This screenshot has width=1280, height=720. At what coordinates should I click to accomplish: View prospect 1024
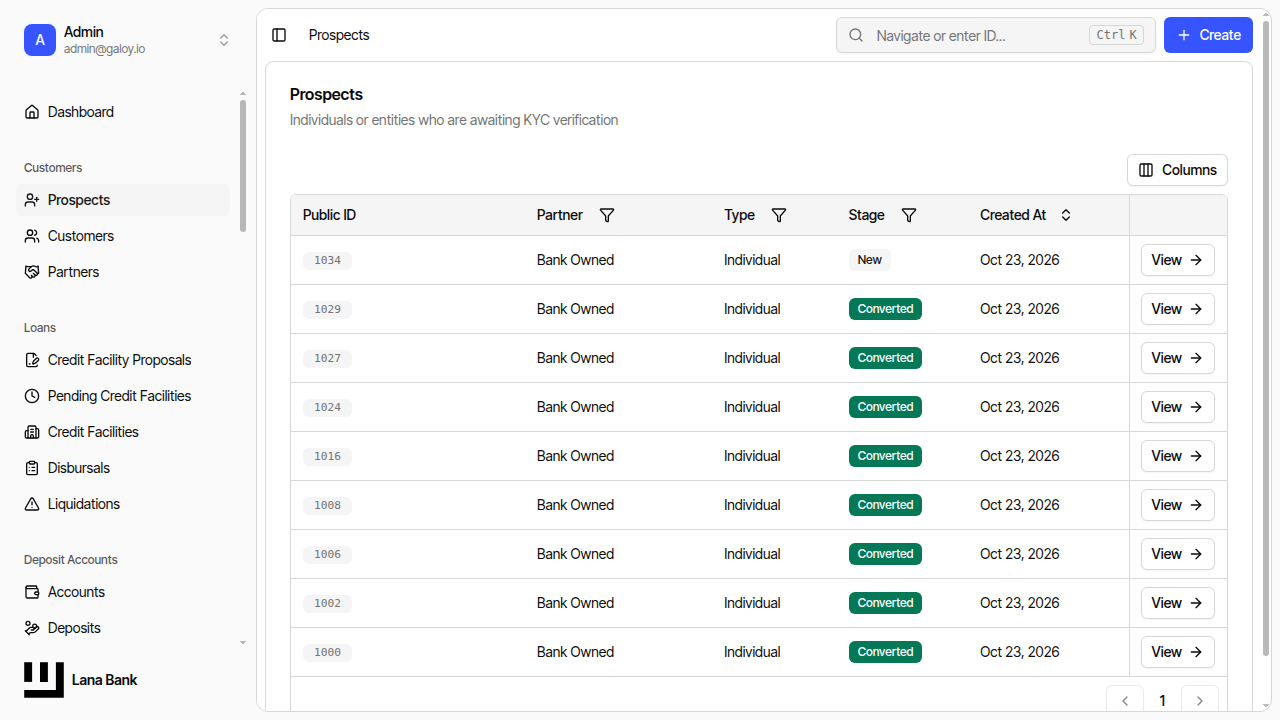pyautogui.click(x=1177, y=407)
